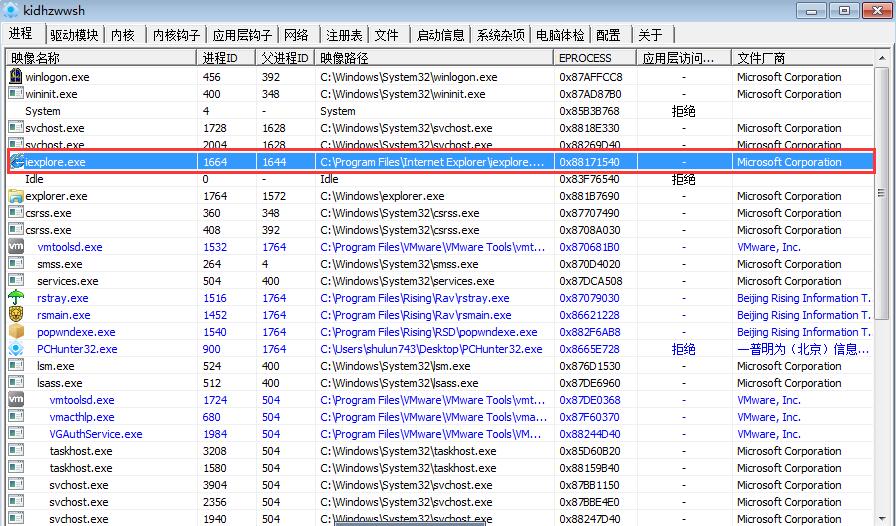The image size is (896, 526).
Task: Click the VMware, Inc. vendor of vmacthlp.exe
Action: click(769, 417)
